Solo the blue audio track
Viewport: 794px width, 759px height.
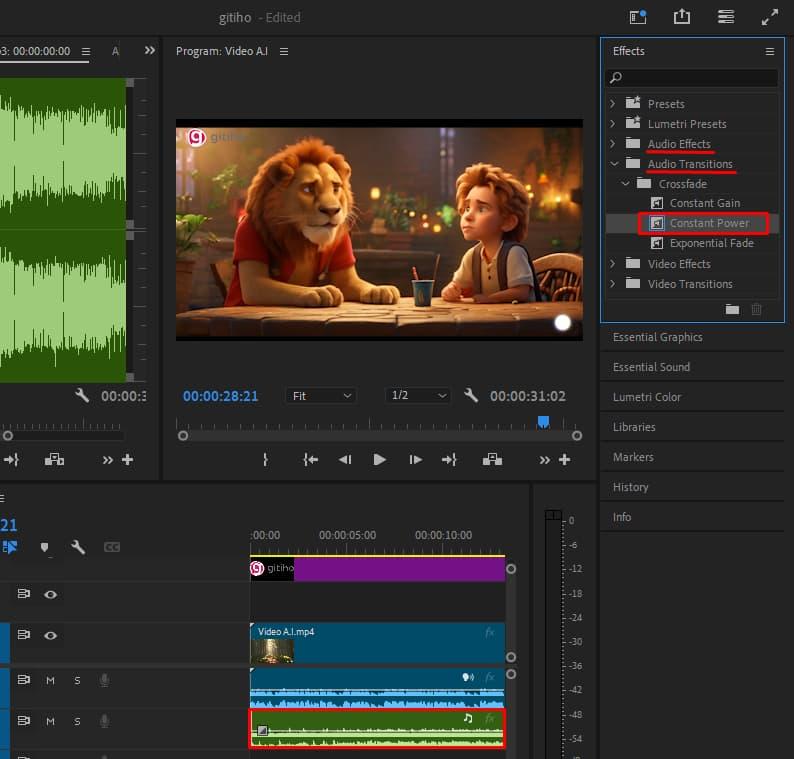coord(77,681)
